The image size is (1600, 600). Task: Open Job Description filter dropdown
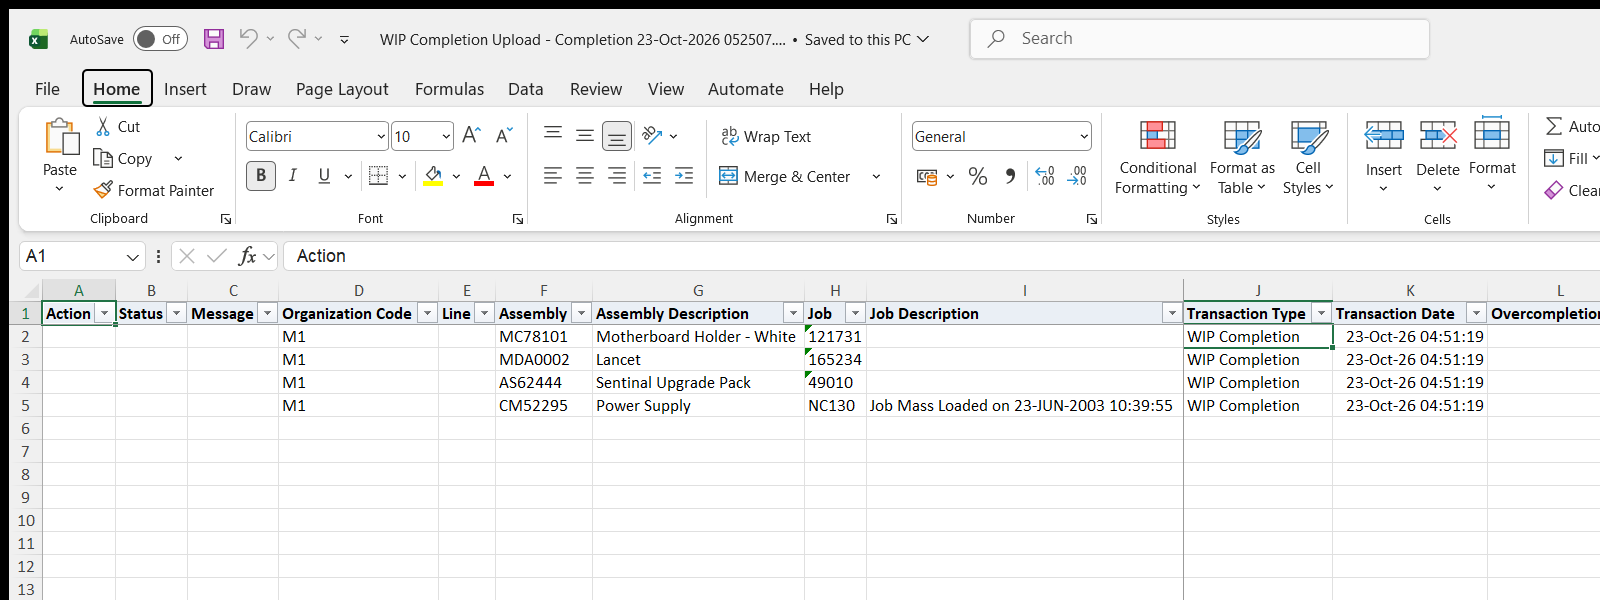[1171, 314]
